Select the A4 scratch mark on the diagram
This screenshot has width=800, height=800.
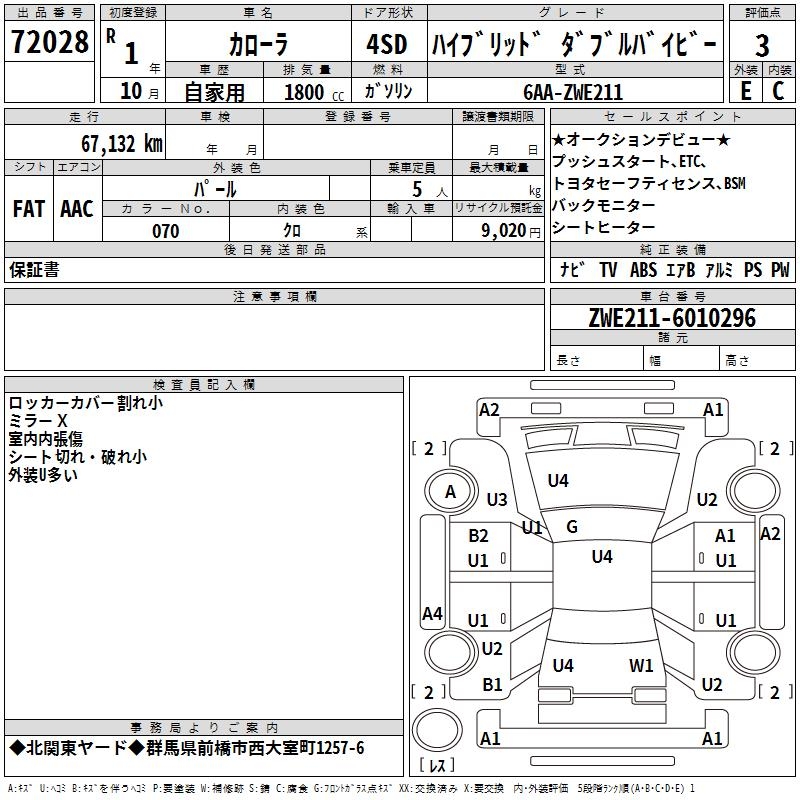[432, 613]
